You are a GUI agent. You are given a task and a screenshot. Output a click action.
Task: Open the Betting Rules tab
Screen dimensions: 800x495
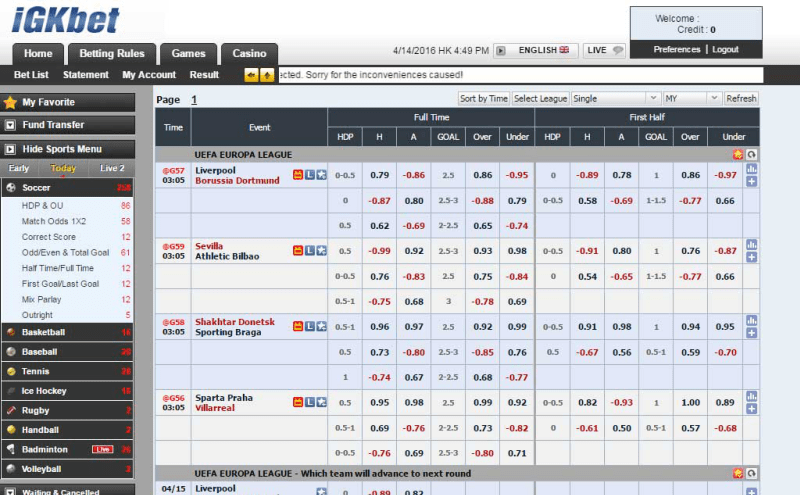click(112, 54)
